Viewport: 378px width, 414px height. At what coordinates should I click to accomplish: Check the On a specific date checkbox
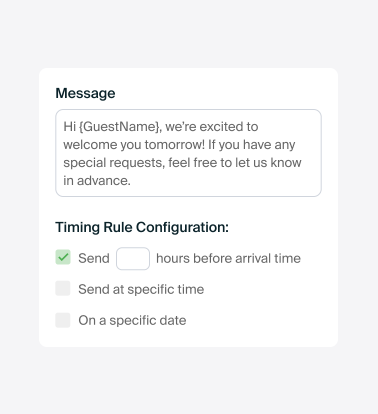[63, 320]
